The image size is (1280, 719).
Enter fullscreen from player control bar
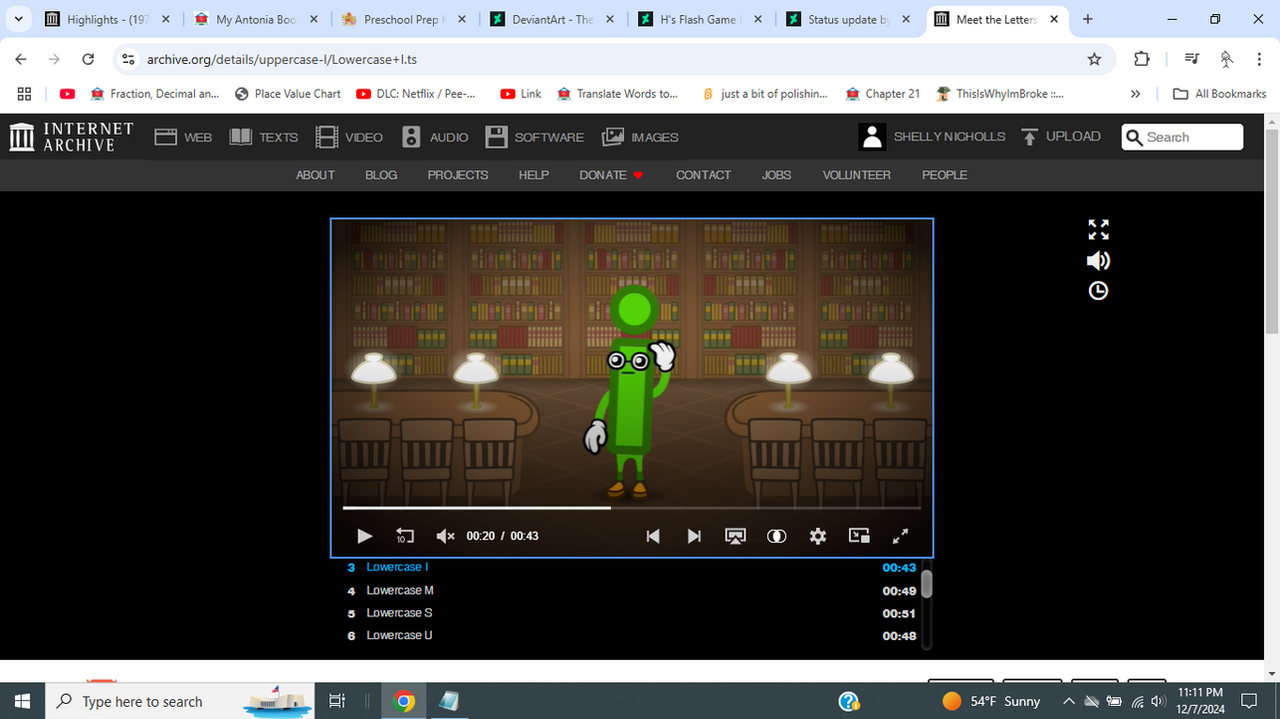tap(900, 536)
